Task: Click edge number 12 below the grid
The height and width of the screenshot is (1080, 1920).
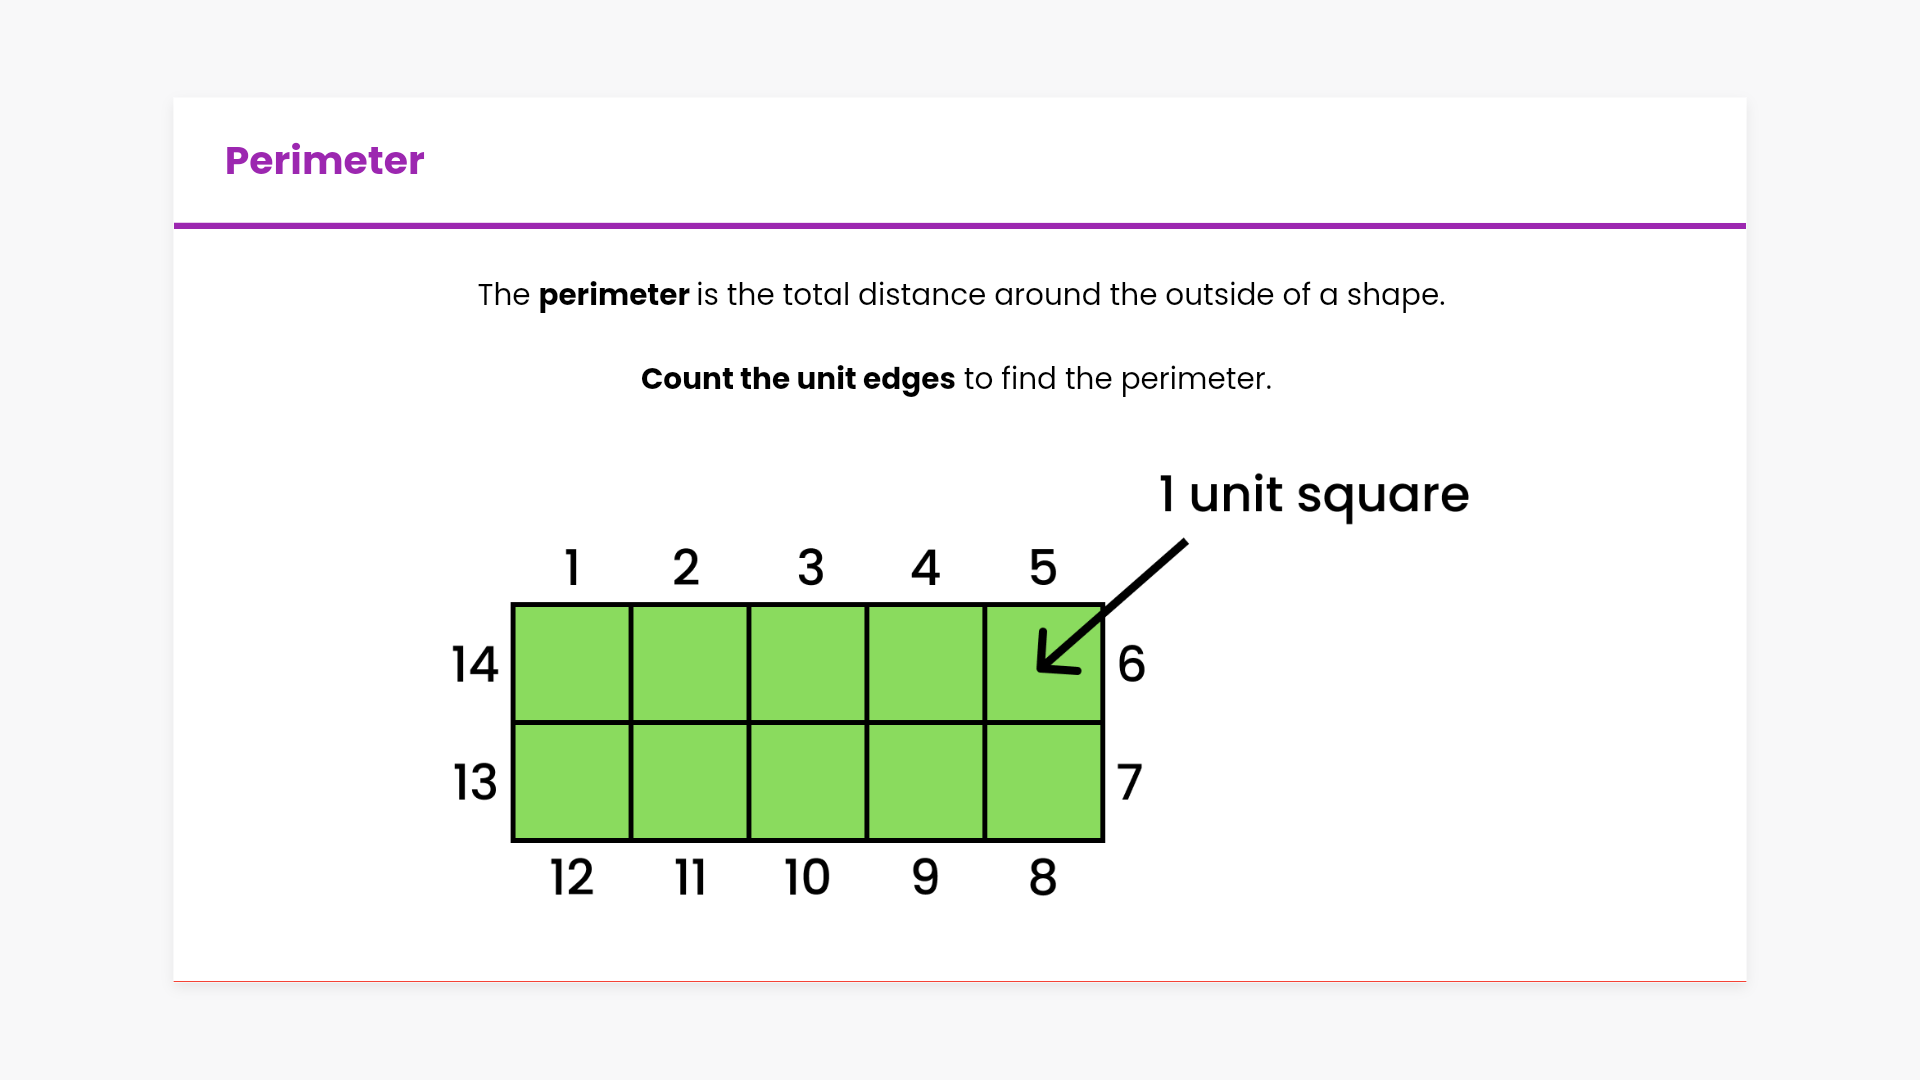Action: [x=572, y=878]
